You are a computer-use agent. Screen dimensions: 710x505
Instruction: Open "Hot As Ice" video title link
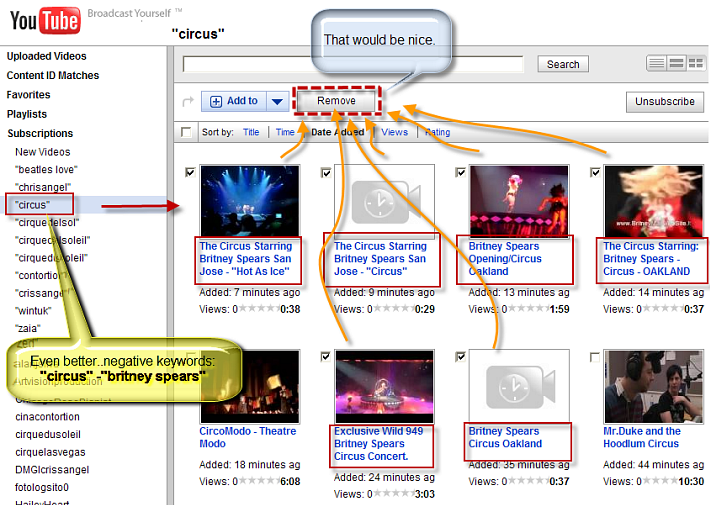pos(246,259)
